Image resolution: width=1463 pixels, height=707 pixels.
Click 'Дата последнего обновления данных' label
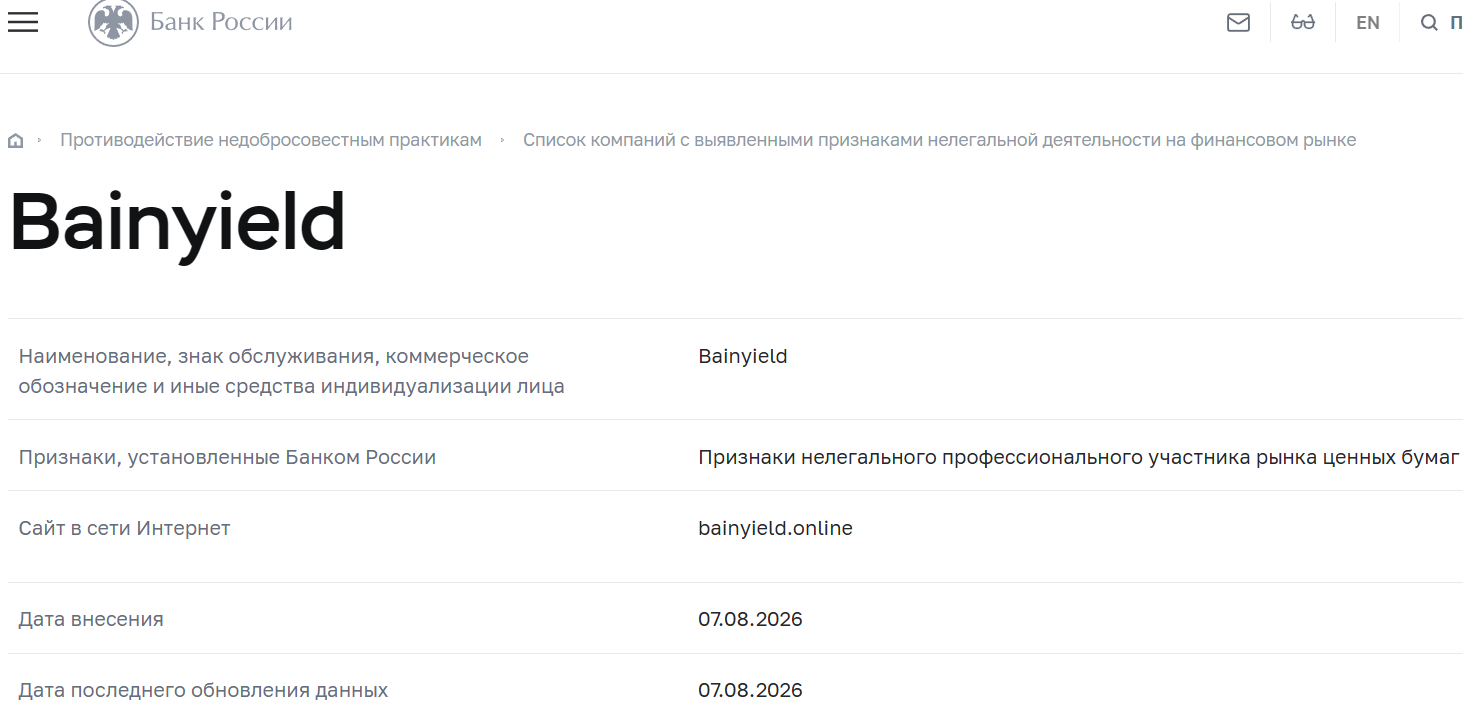203,690
